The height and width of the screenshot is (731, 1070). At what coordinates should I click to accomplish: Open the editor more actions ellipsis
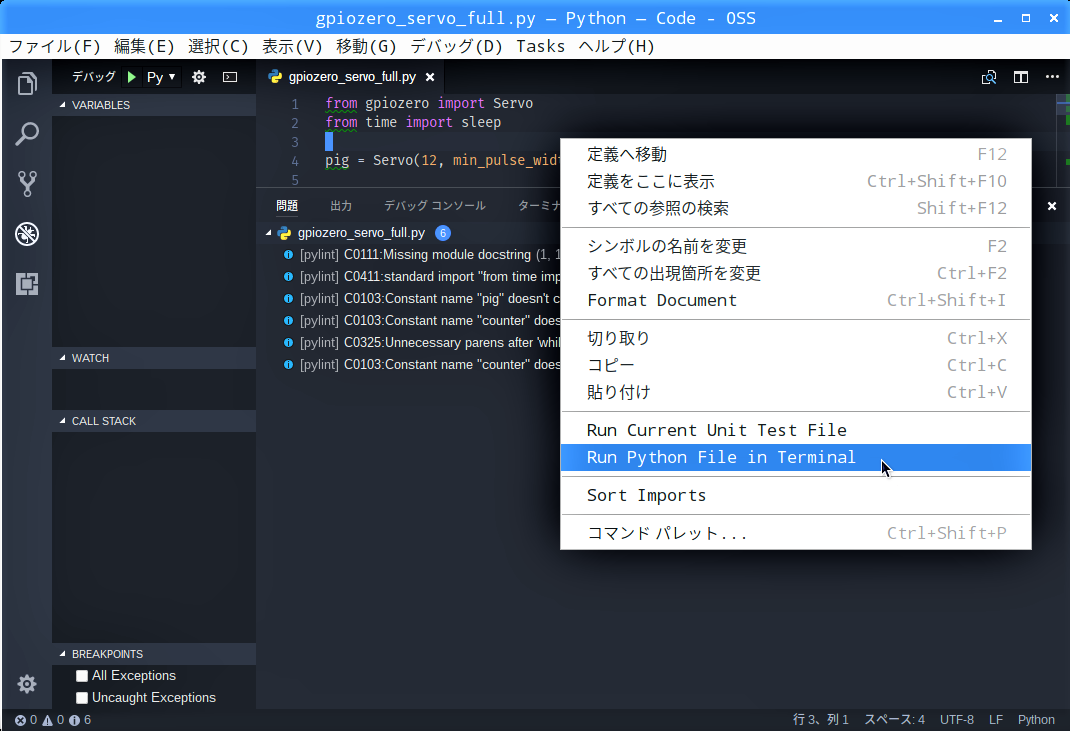(x=1052, y=76)
